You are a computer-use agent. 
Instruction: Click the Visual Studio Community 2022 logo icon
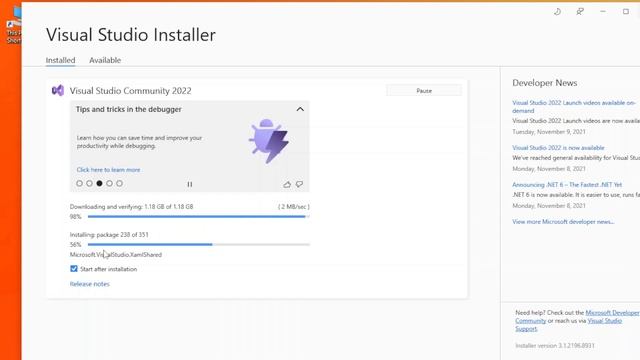[x=58, y=90]
